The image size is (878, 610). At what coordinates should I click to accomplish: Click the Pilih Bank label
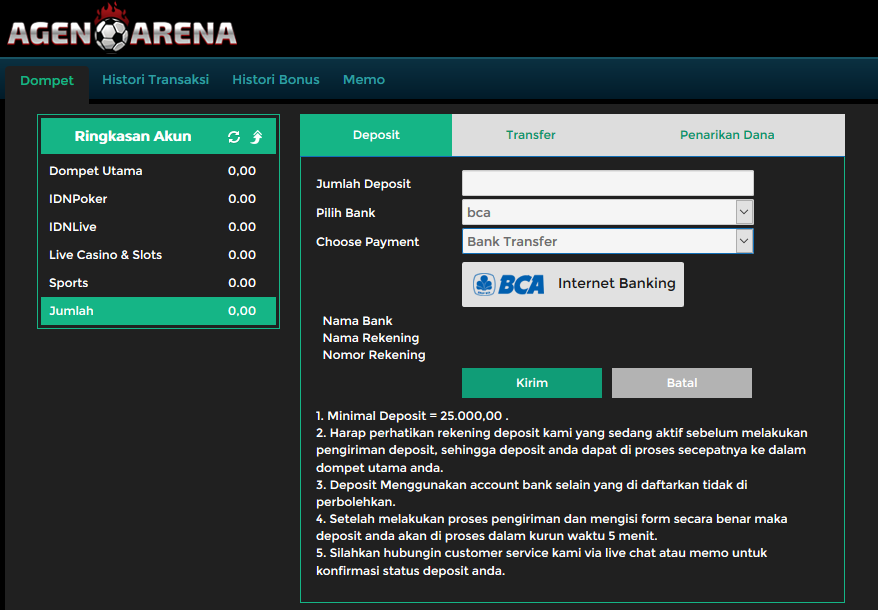[x=345, y=213]
